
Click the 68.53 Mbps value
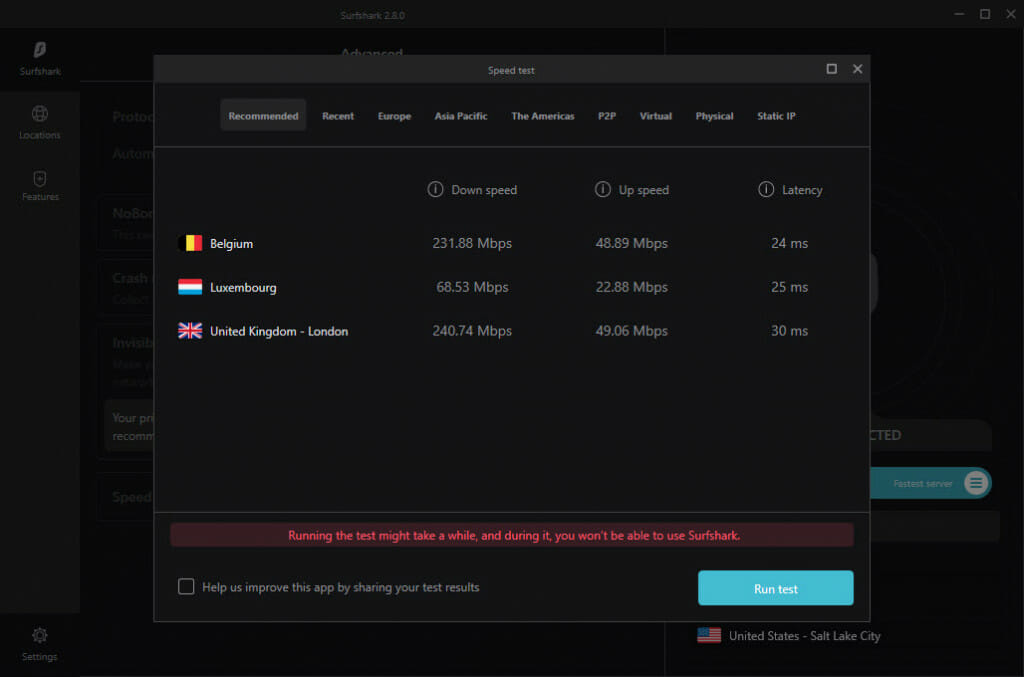472,287
